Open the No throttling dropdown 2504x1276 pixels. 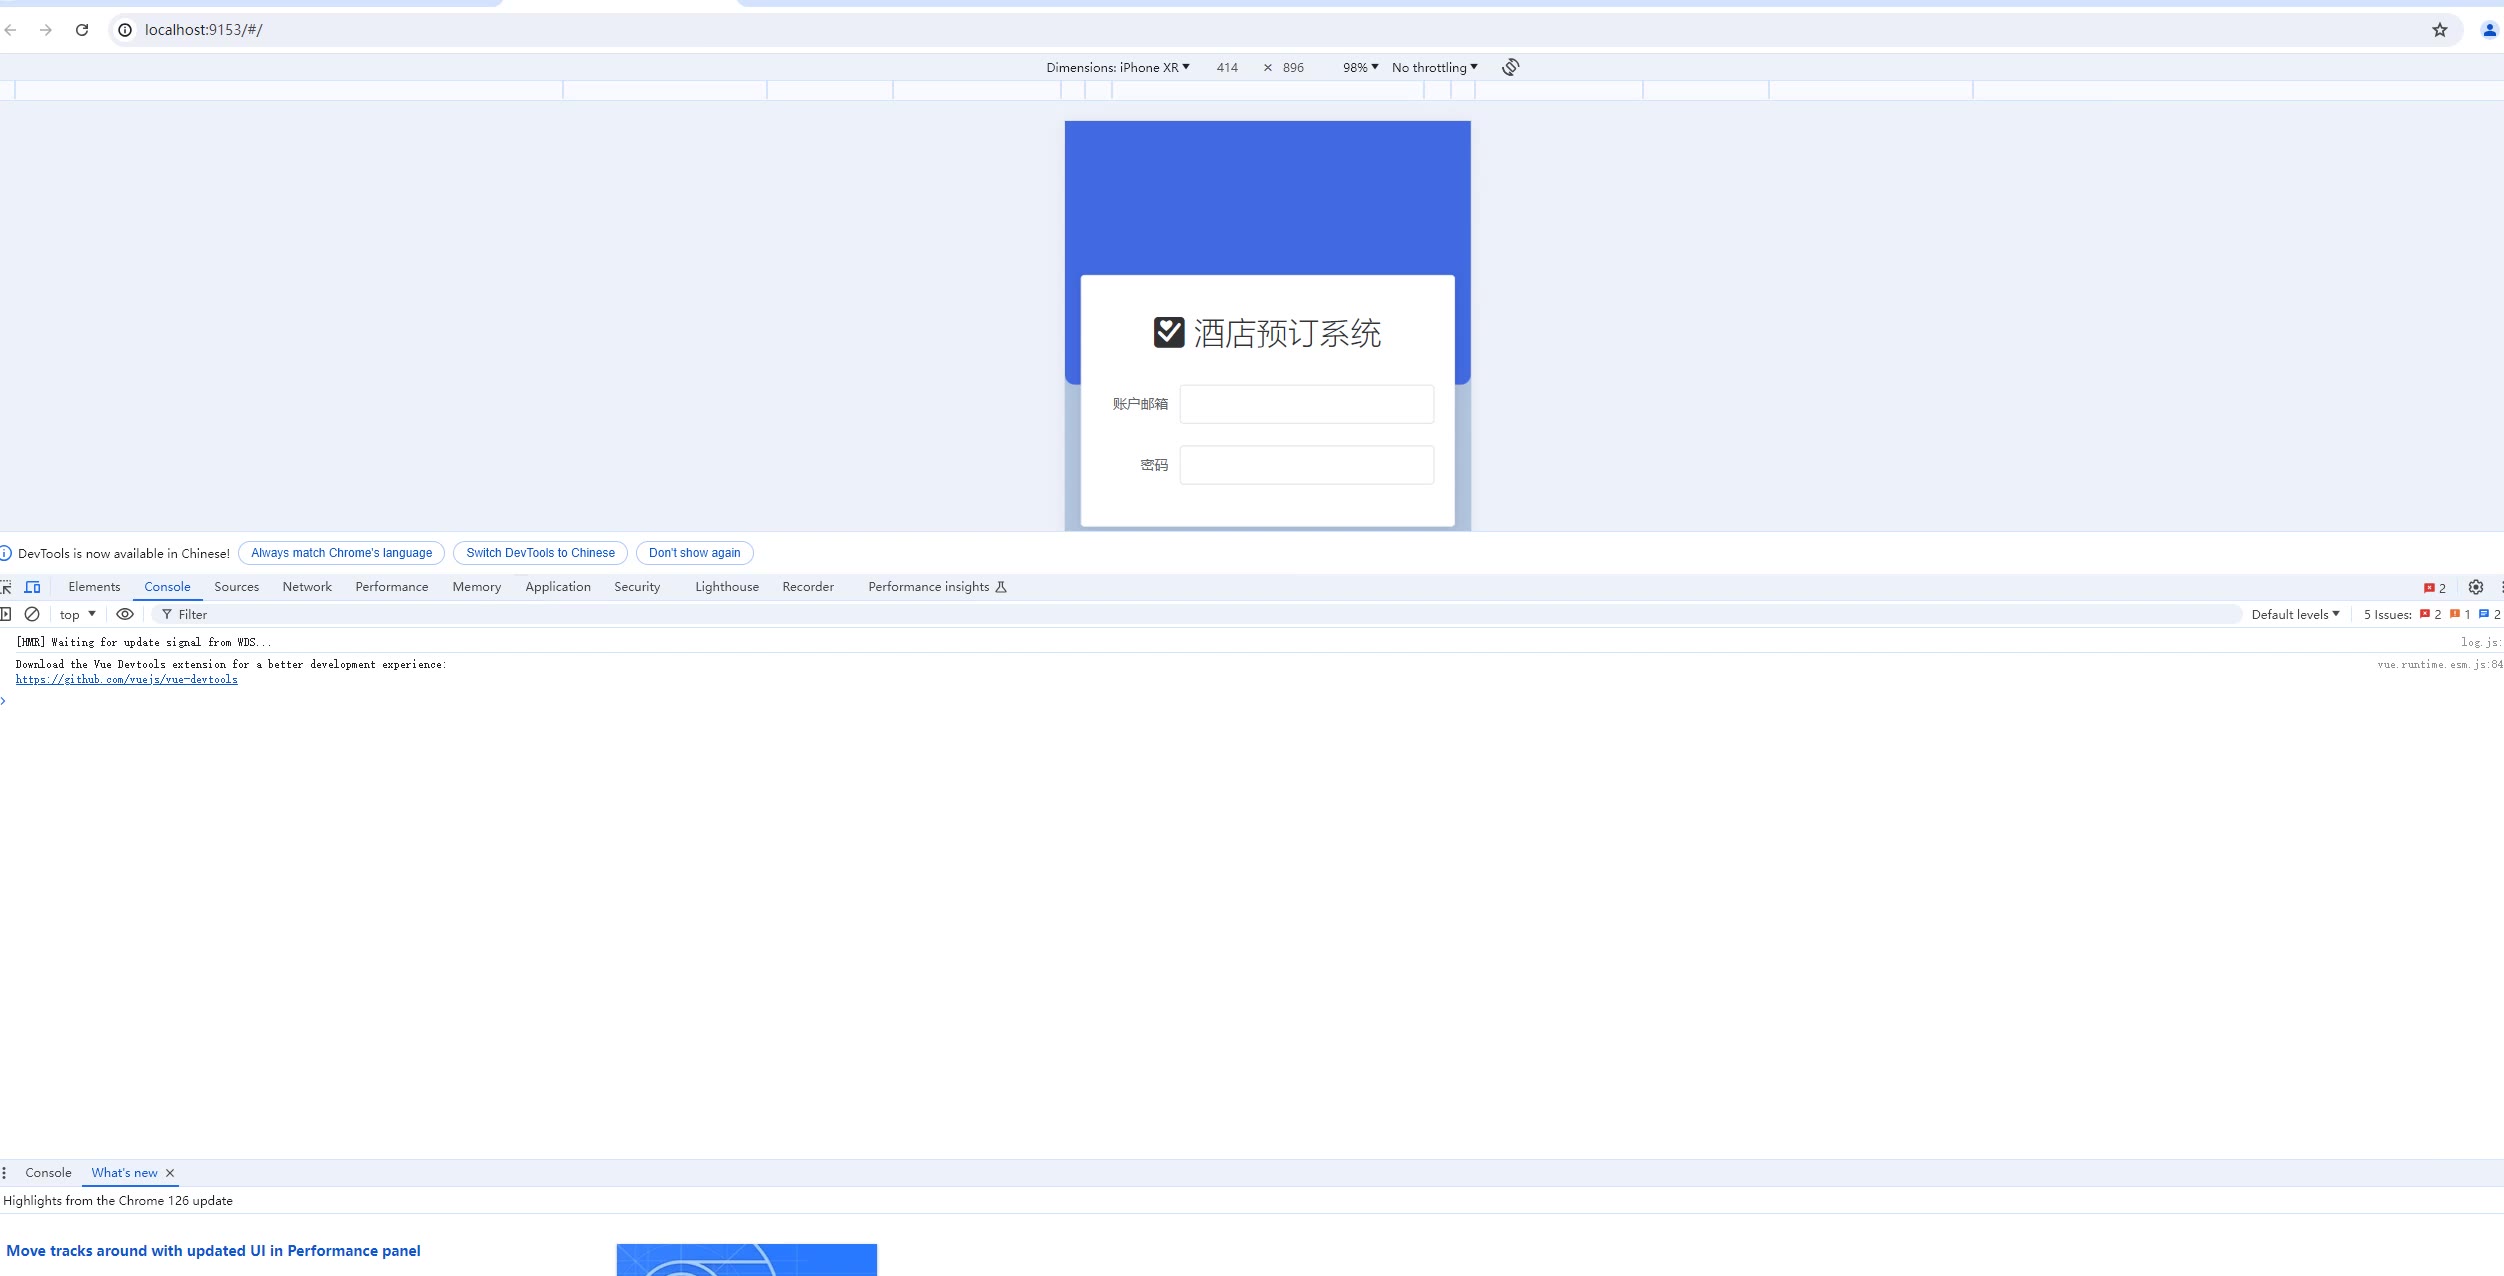pyautogui.click(x=1434, y=67)
